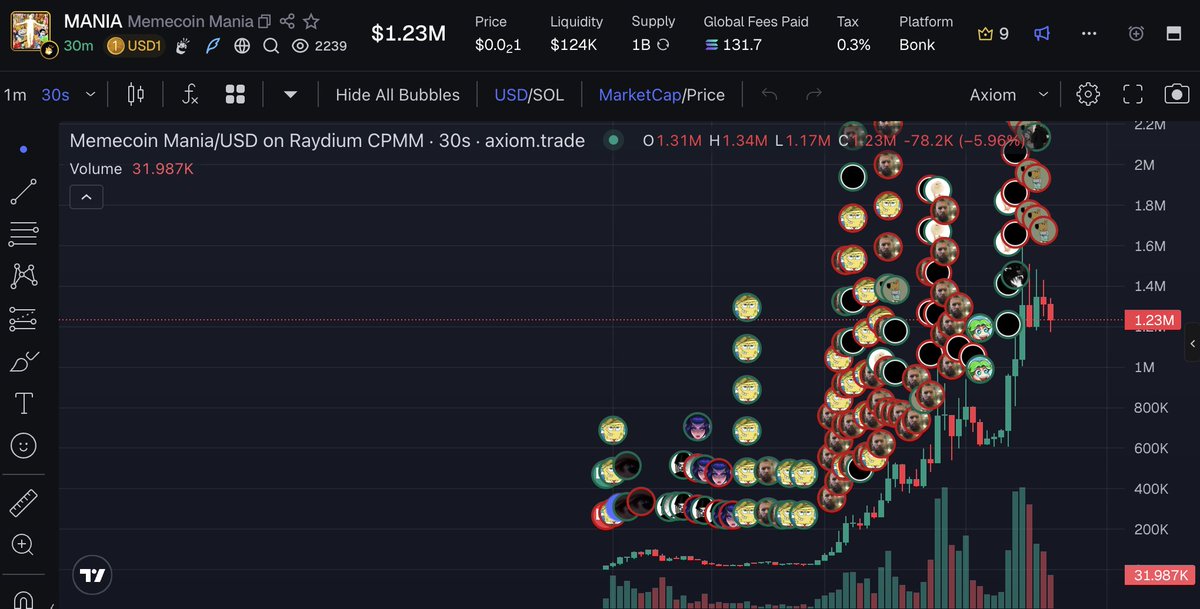Select the 30s timeframe

(55, 95)
